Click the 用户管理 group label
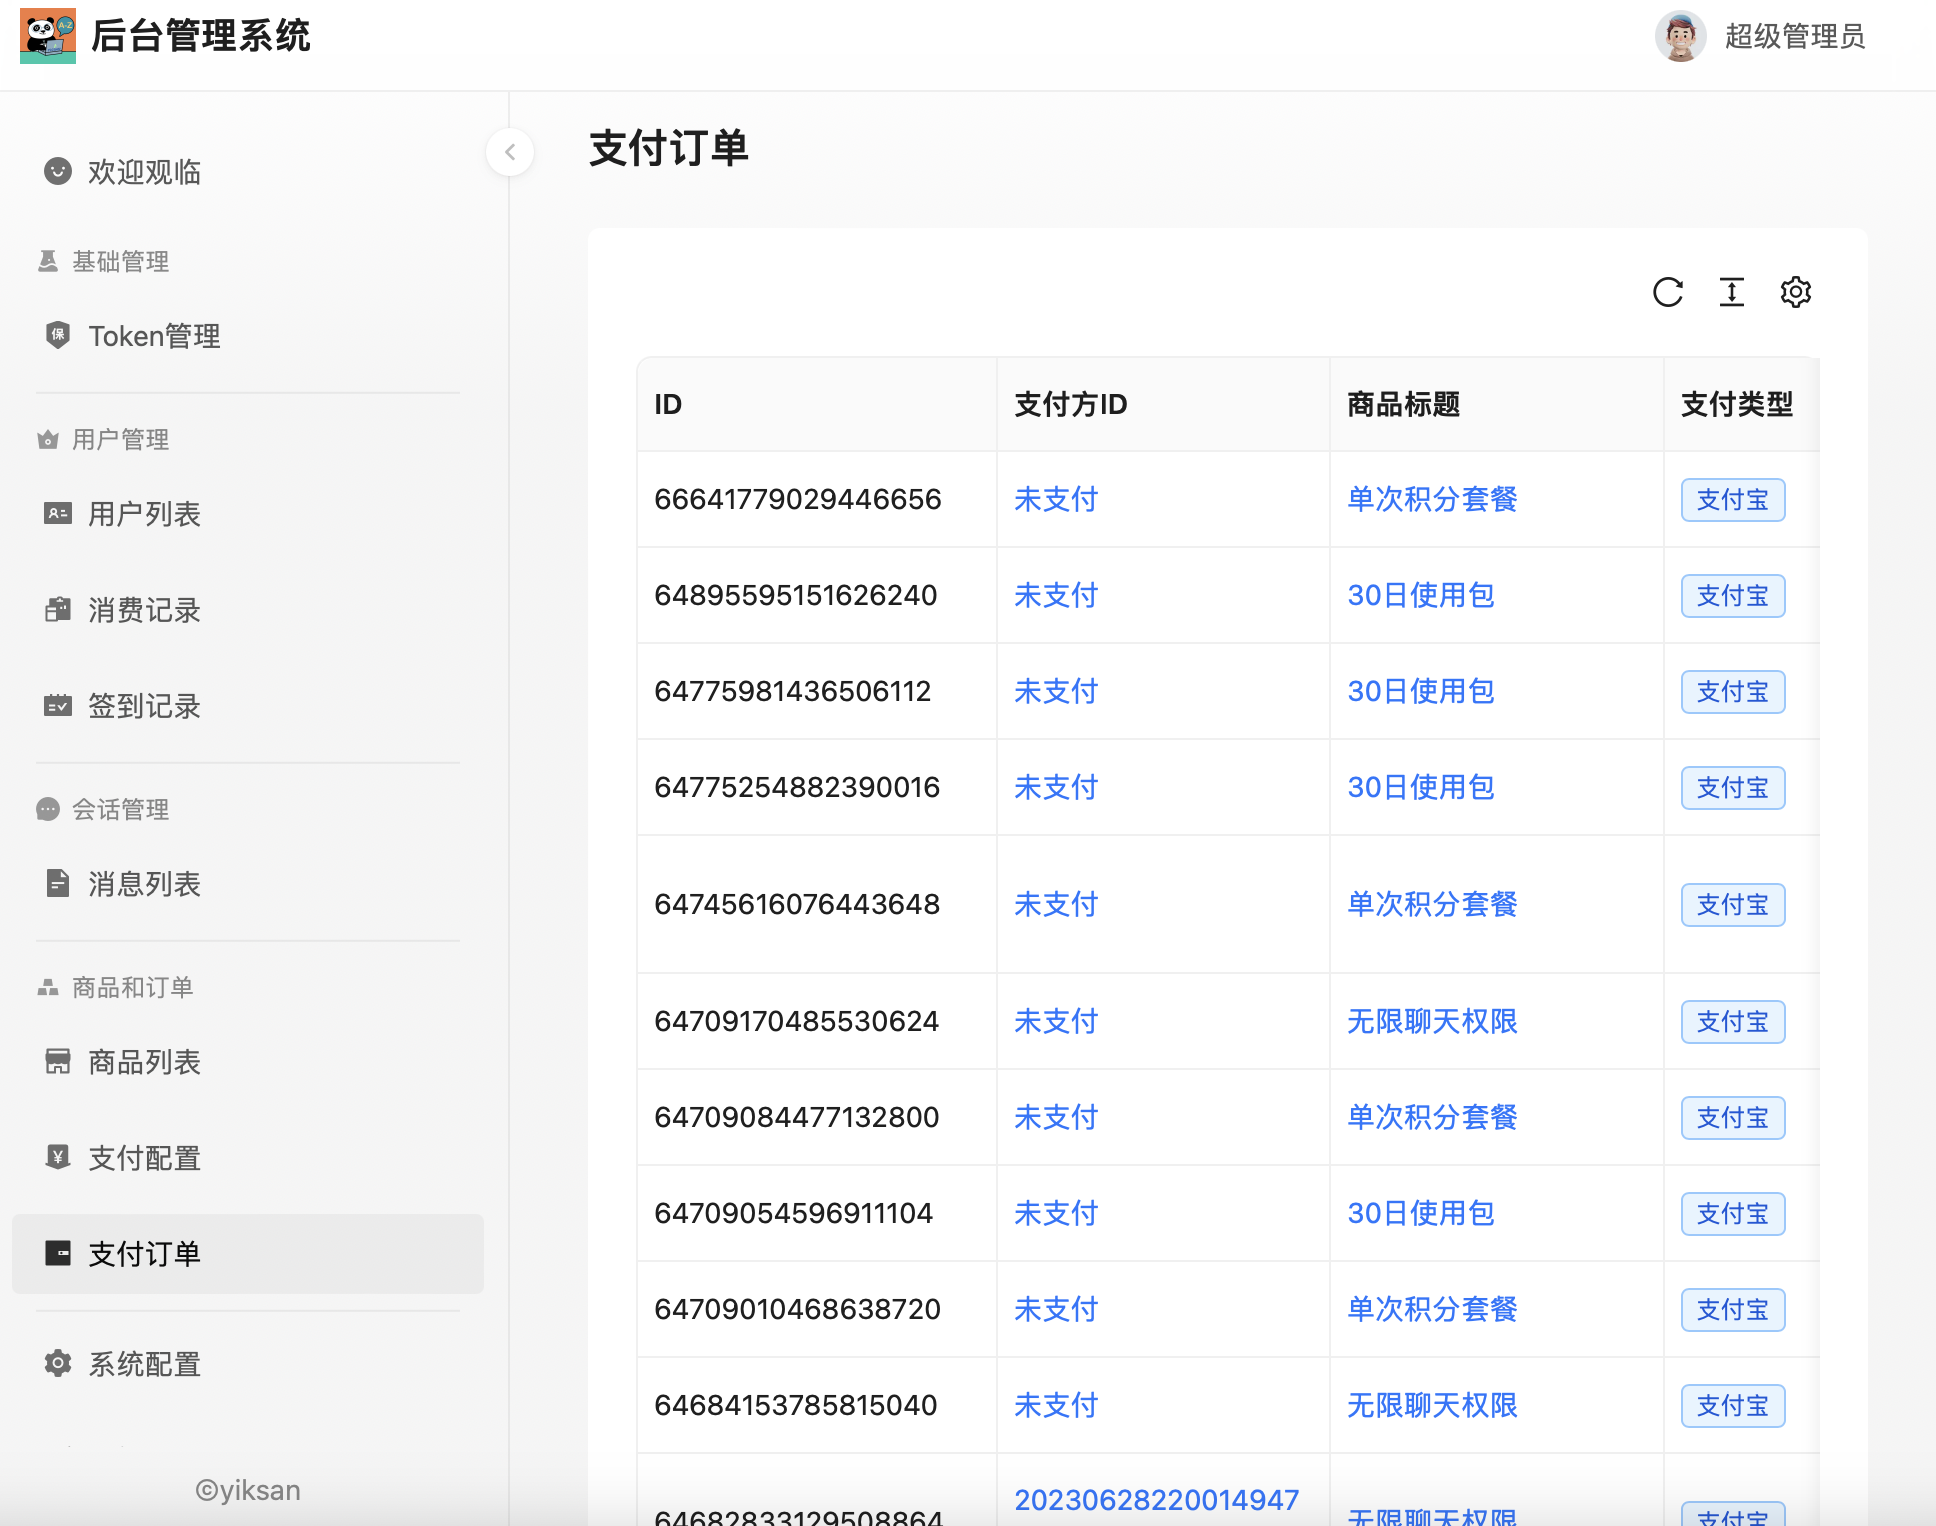Image resolution: width=1936 pixels, height=1526 pixels. coord(120,439)
